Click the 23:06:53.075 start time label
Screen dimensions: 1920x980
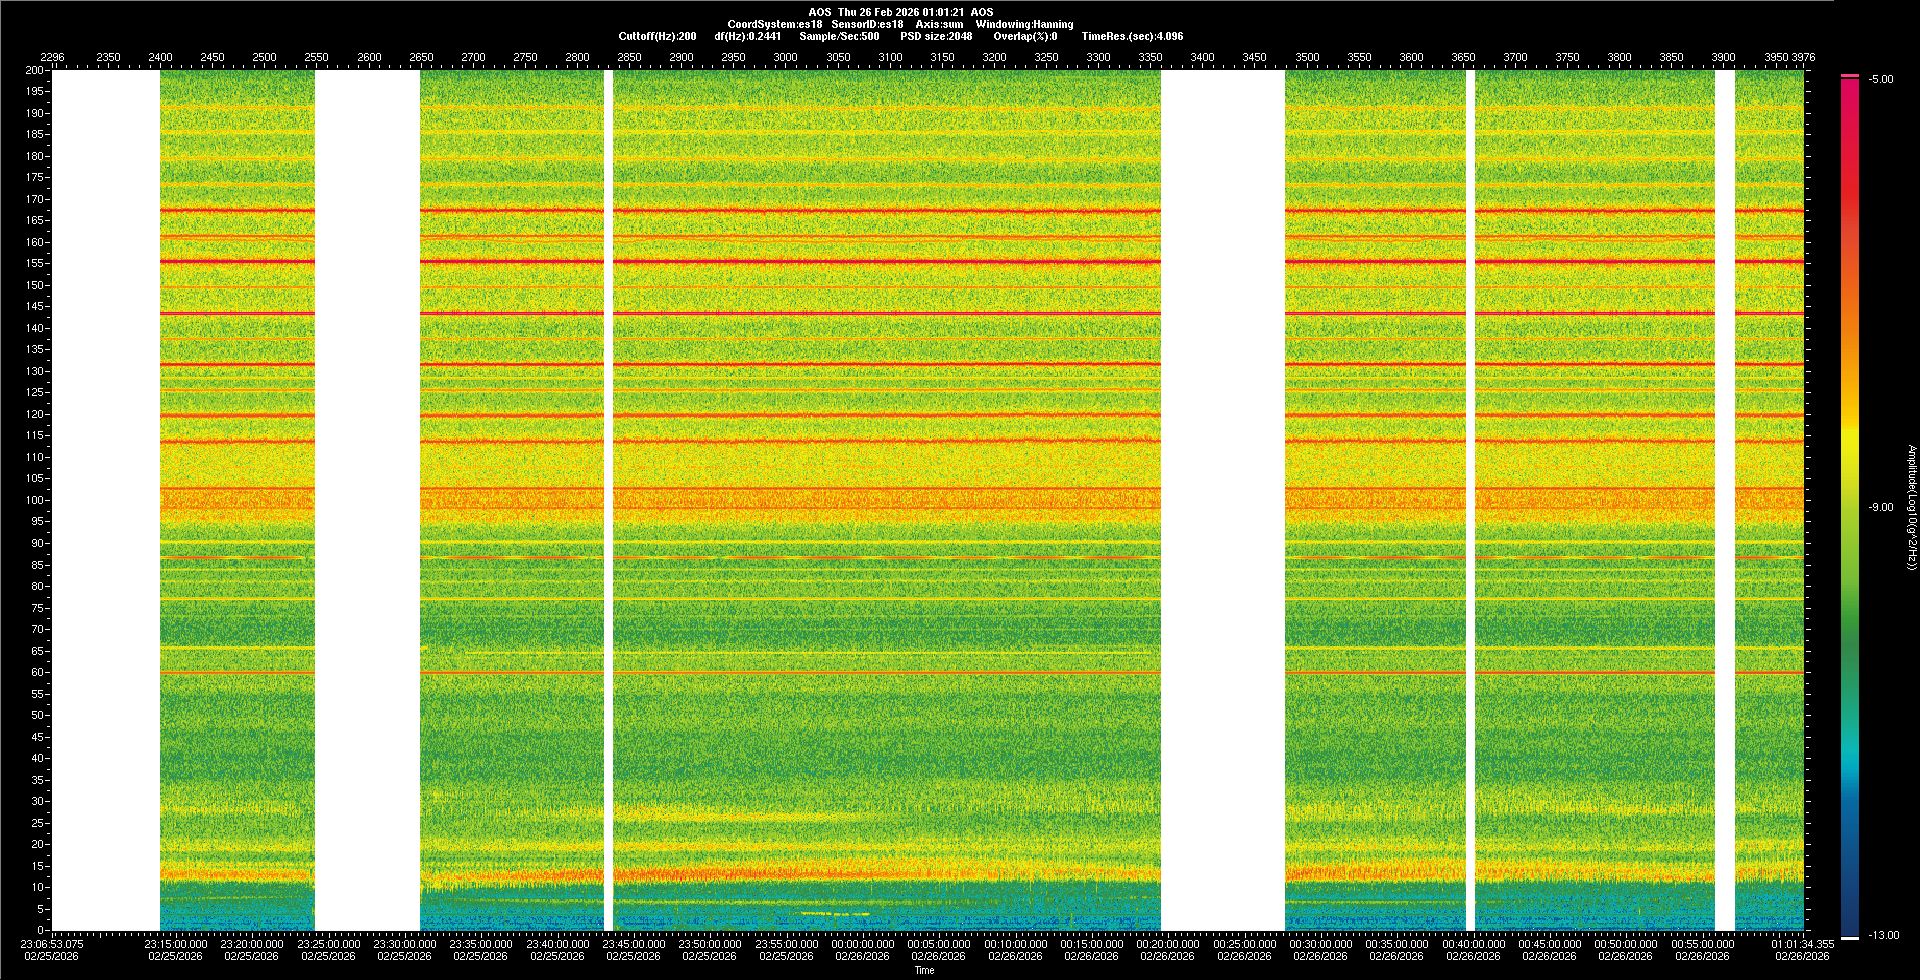coord(52,943)
